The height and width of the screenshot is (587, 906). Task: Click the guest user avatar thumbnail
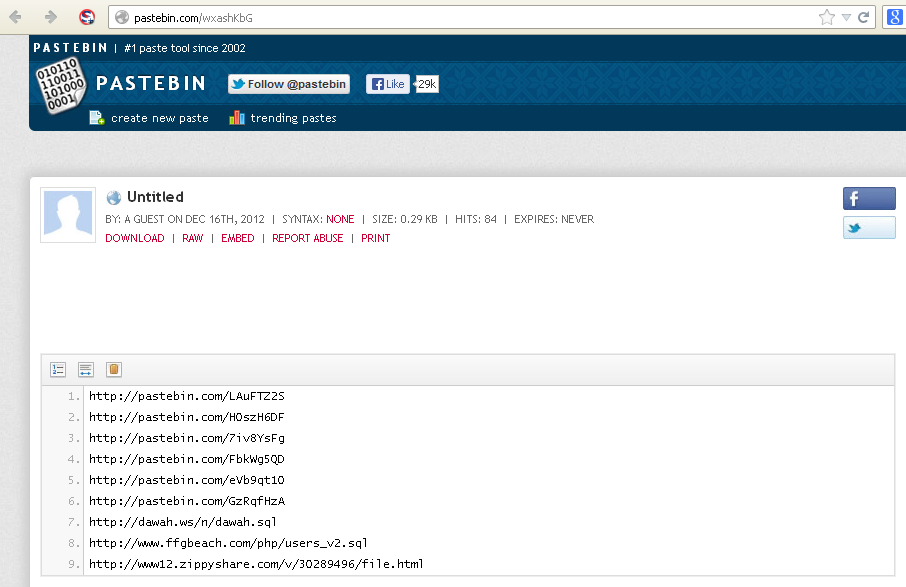pyautogui.click(x=68, y=215)
